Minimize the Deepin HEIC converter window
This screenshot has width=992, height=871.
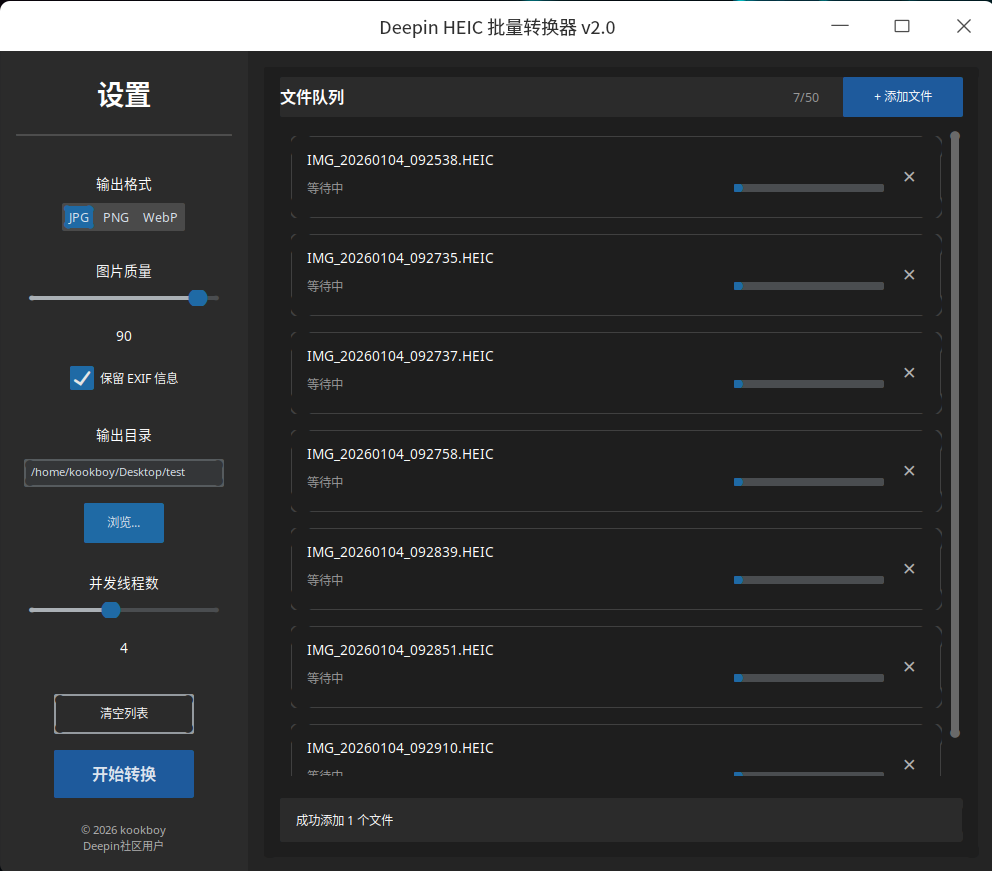pos(840,26)
